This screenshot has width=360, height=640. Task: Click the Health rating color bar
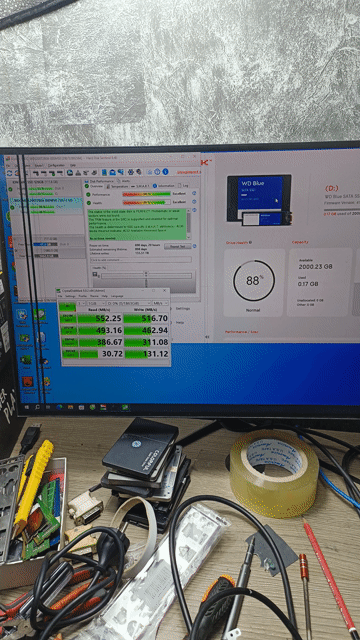(146, 202)
